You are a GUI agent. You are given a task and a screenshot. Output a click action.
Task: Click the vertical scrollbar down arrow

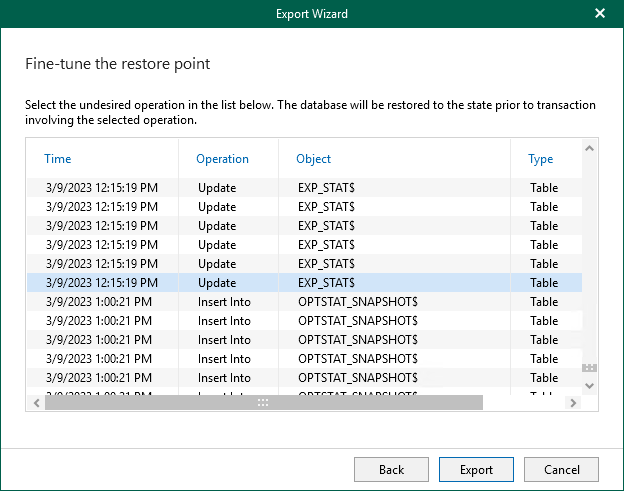point(589,385)
